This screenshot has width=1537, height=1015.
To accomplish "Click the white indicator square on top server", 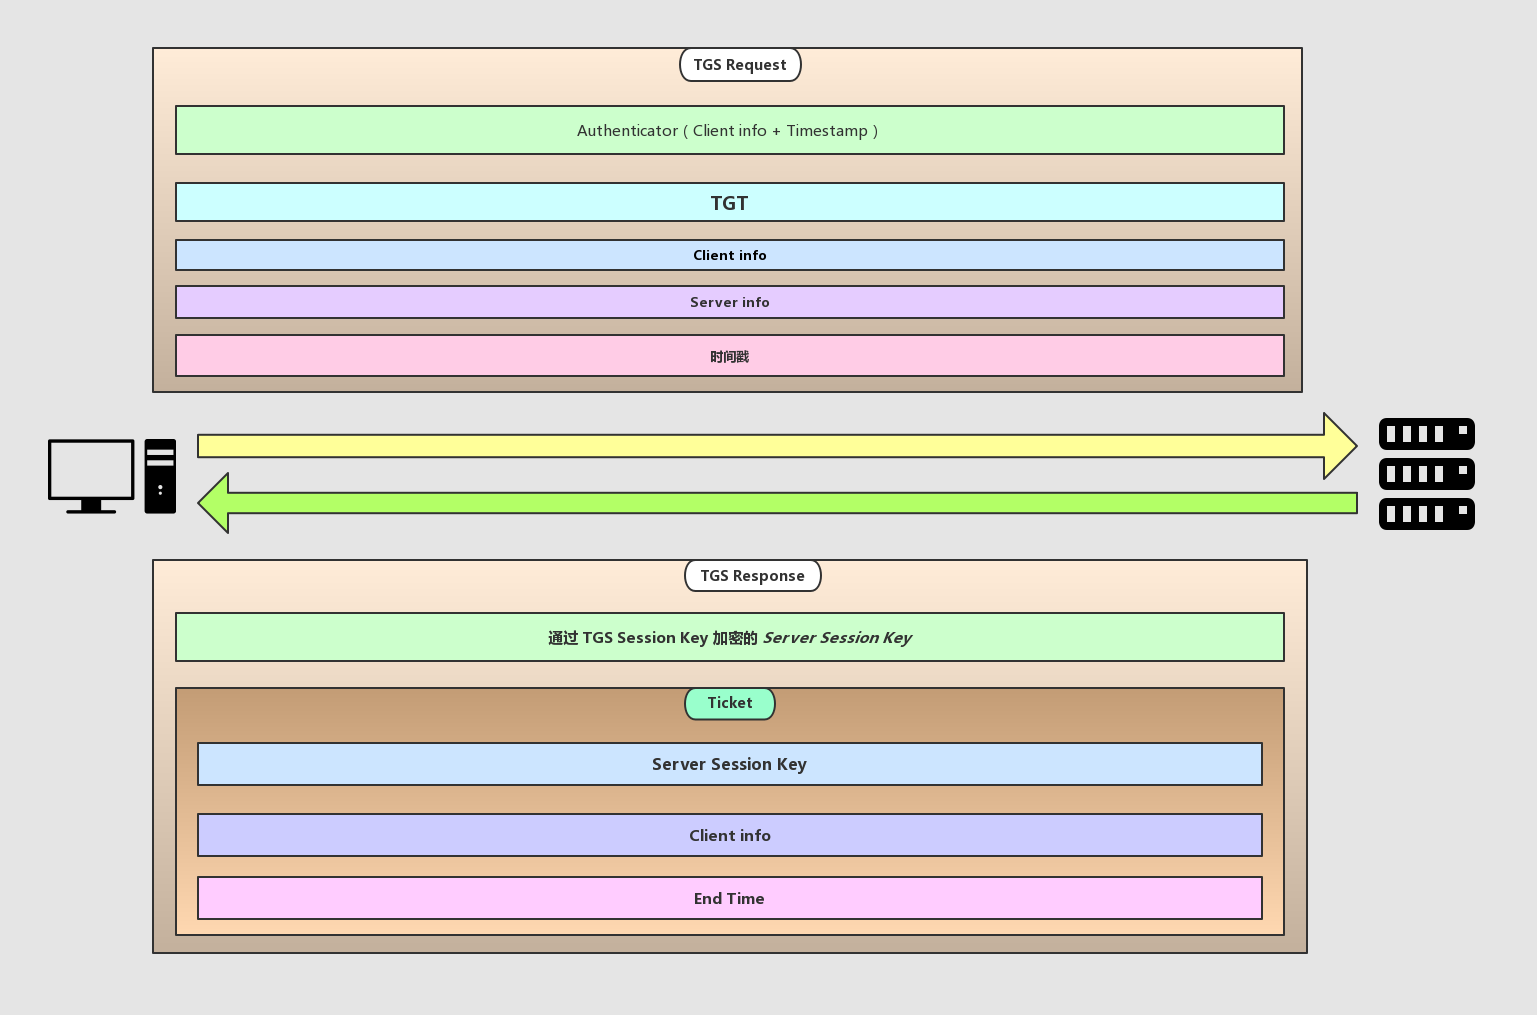I will click(1462, 430).
